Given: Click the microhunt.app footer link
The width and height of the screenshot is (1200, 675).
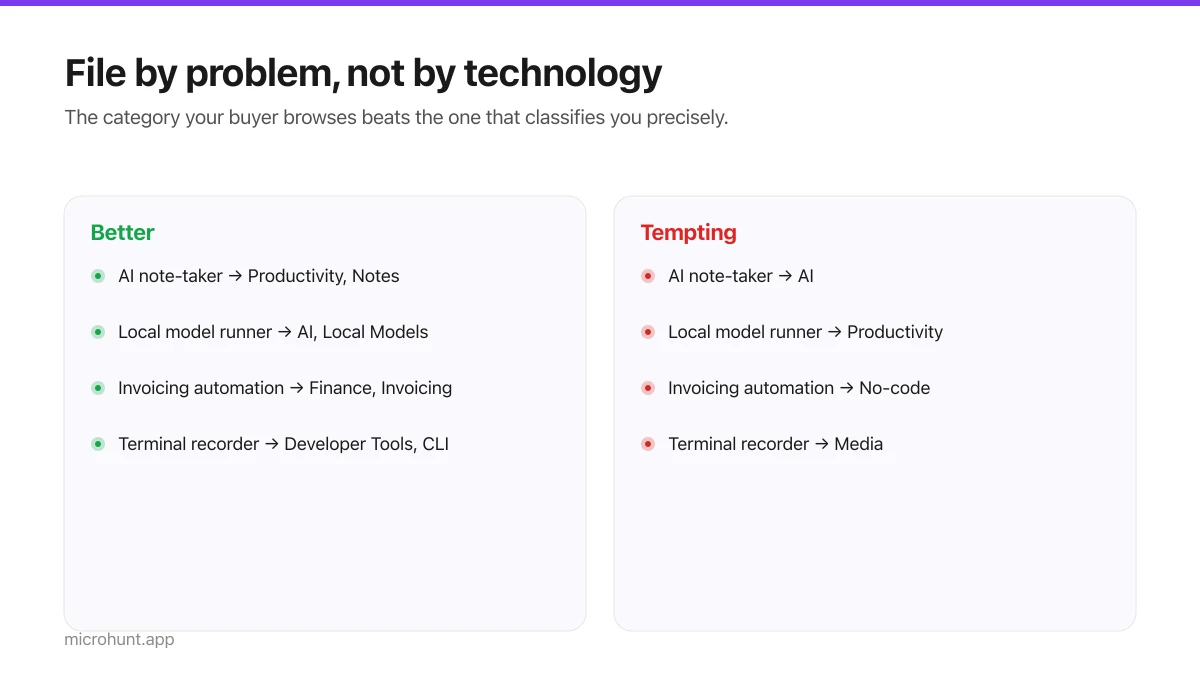Looking at the screenshot, I should tap(119, 639).
